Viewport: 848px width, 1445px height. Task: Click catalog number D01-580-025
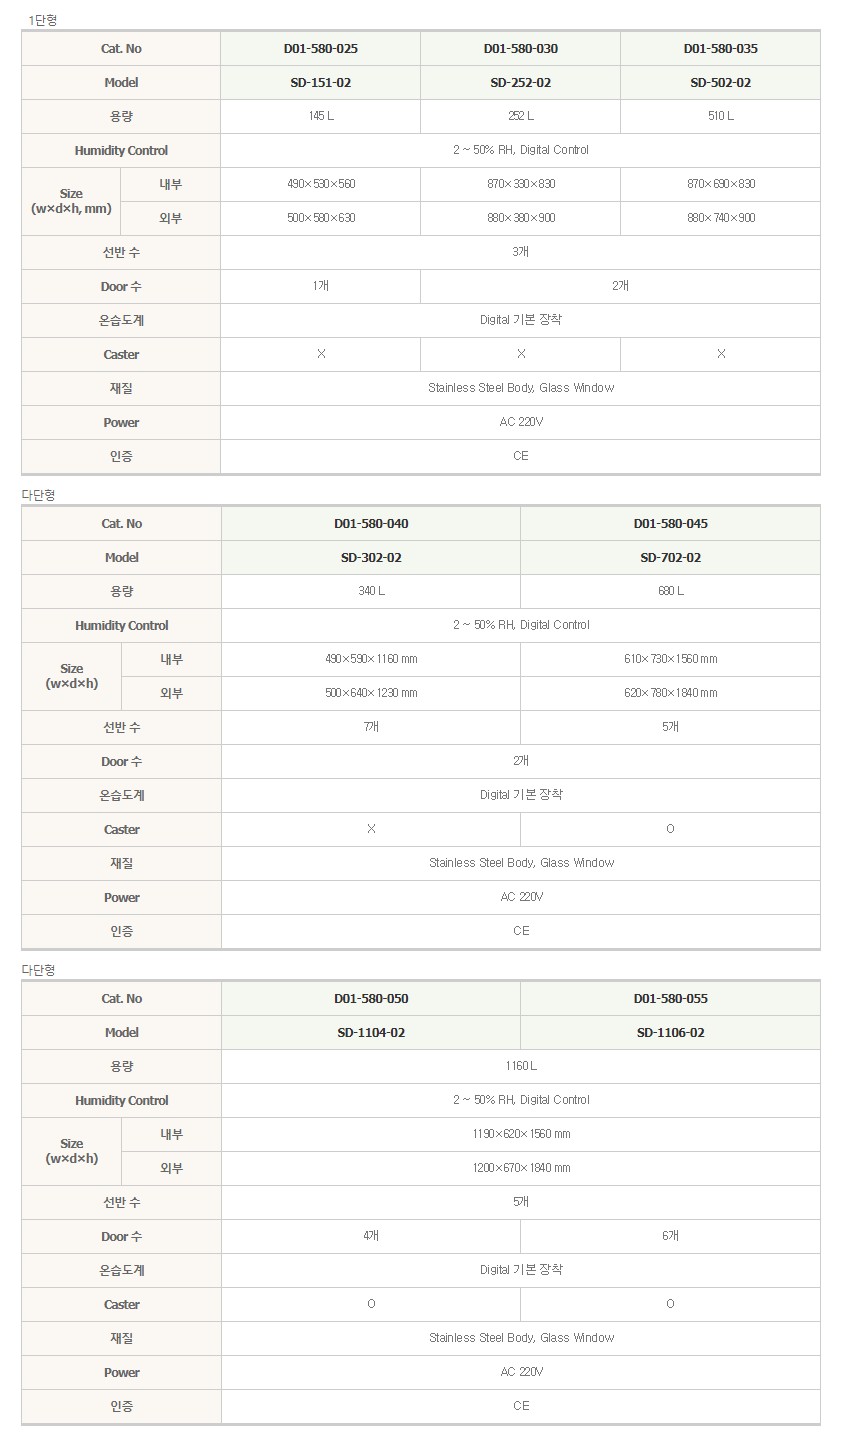tap(320, 48)
